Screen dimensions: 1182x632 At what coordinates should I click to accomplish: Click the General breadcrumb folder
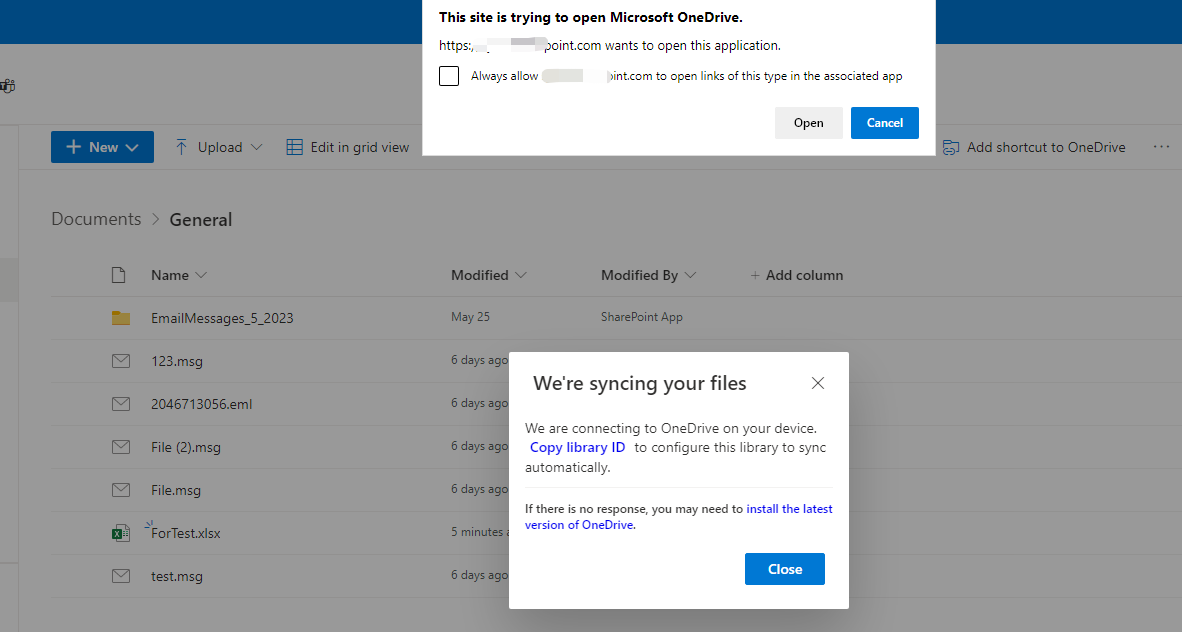[x=201, y=219]
